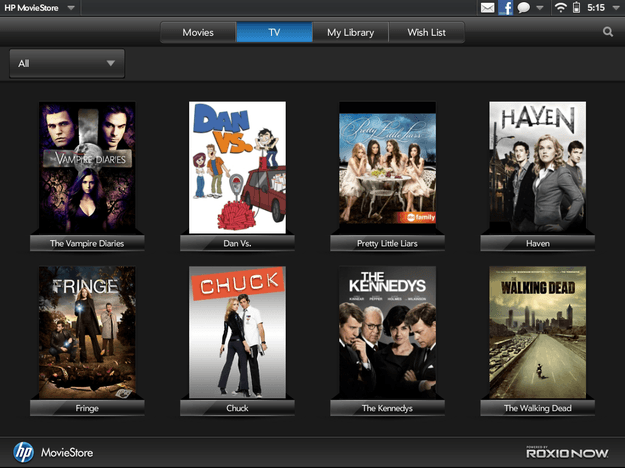Select the TV tab
This screenshot has width=625, height=468.
click(274, 32)
